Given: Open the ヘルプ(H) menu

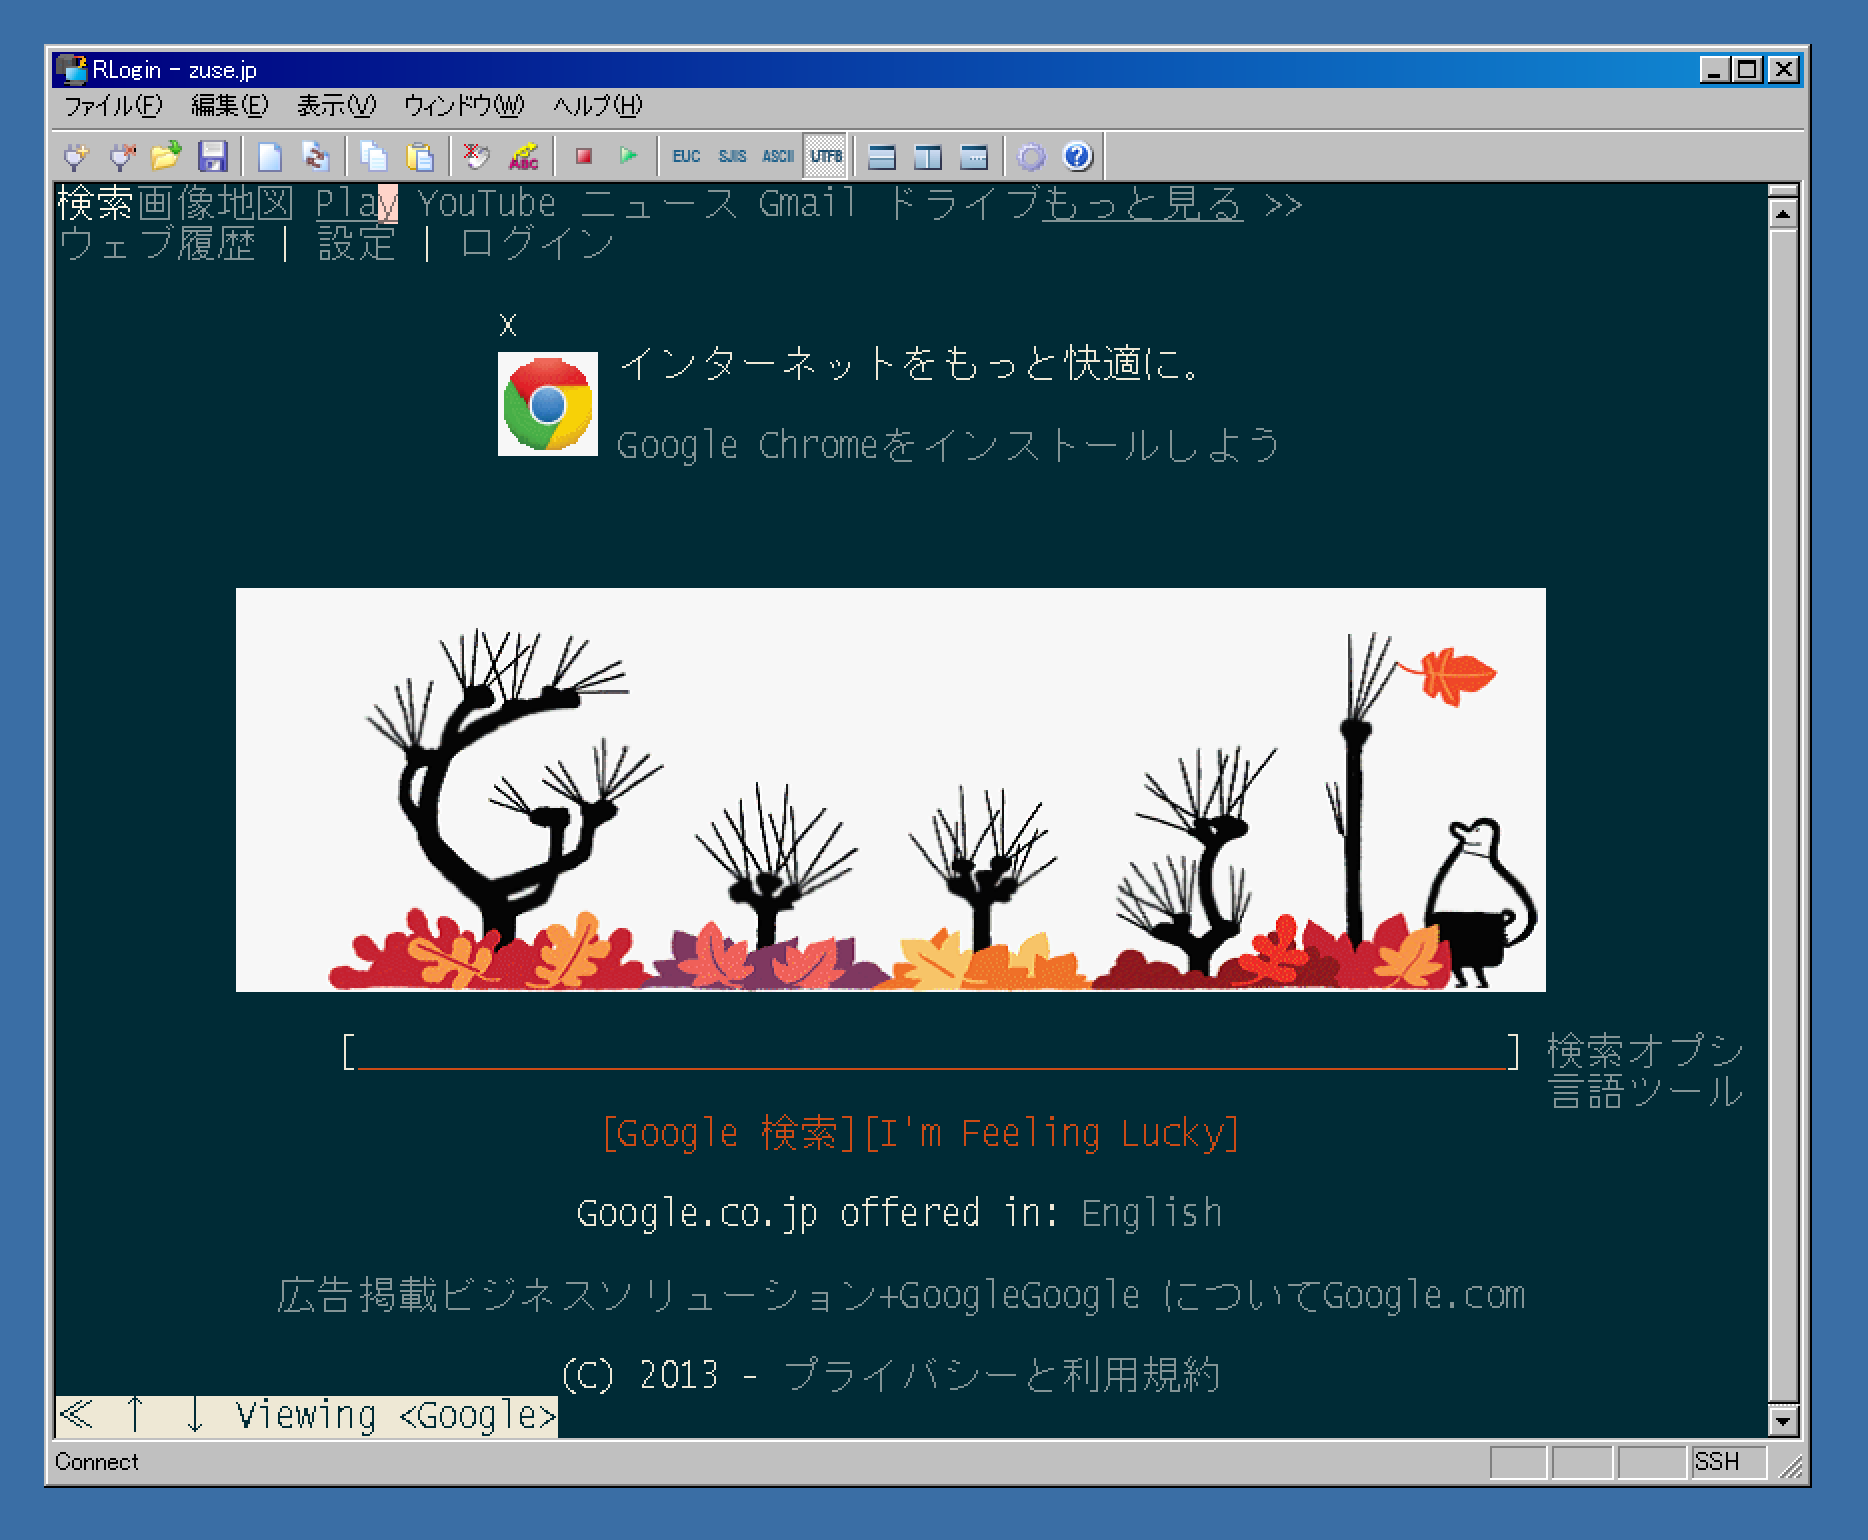Looking at the screenshot, I should point(598,106).
